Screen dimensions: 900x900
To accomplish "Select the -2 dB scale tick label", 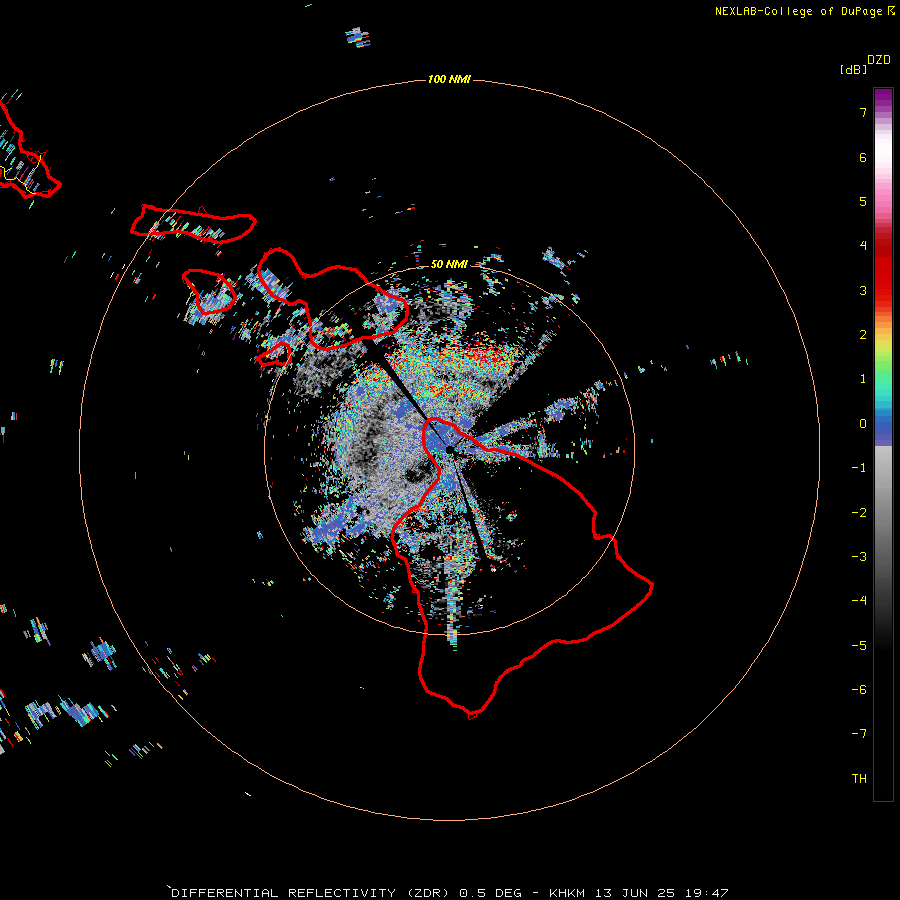I will coord(859,513).
